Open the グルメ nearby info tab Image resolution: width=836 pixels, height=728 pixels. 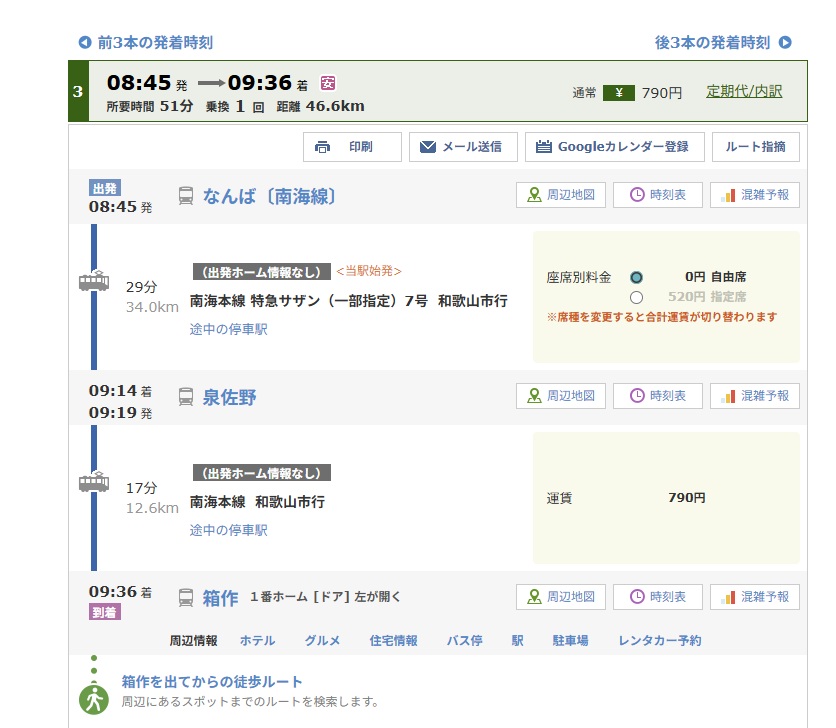[322, 641]
